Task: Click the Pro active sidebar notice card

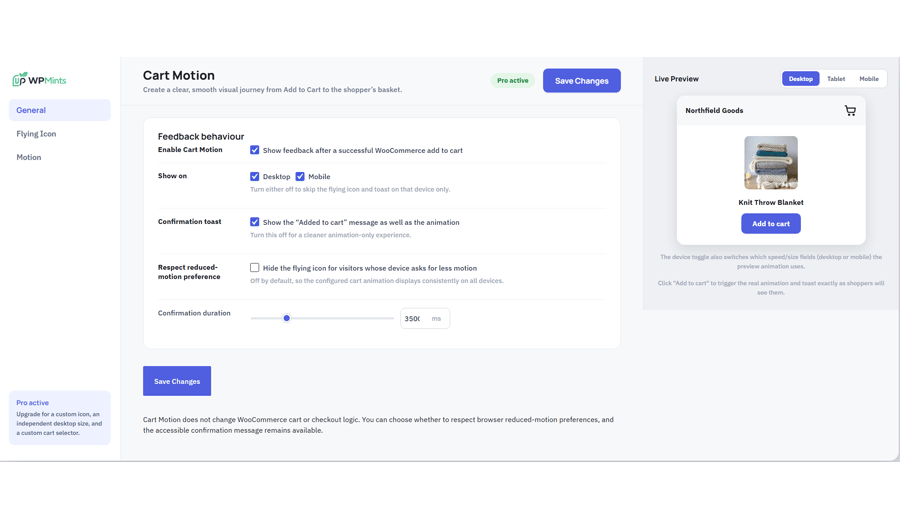Action: point(60,418)
